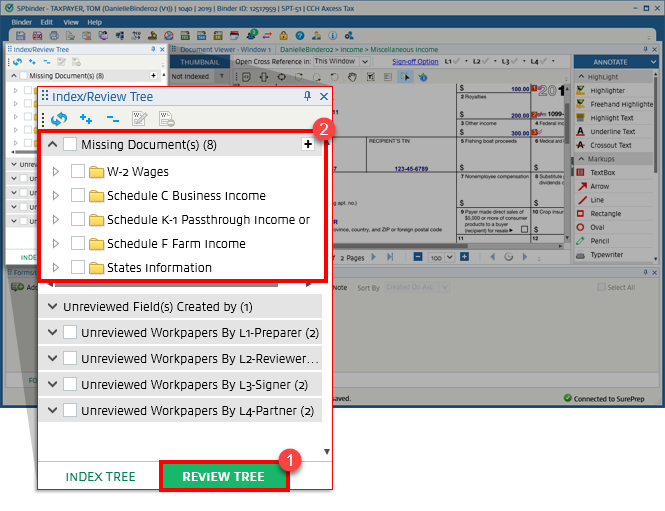665x511 pixels.
Task: Click the calendar icon in main toolbar
Action: pos(234,36)
